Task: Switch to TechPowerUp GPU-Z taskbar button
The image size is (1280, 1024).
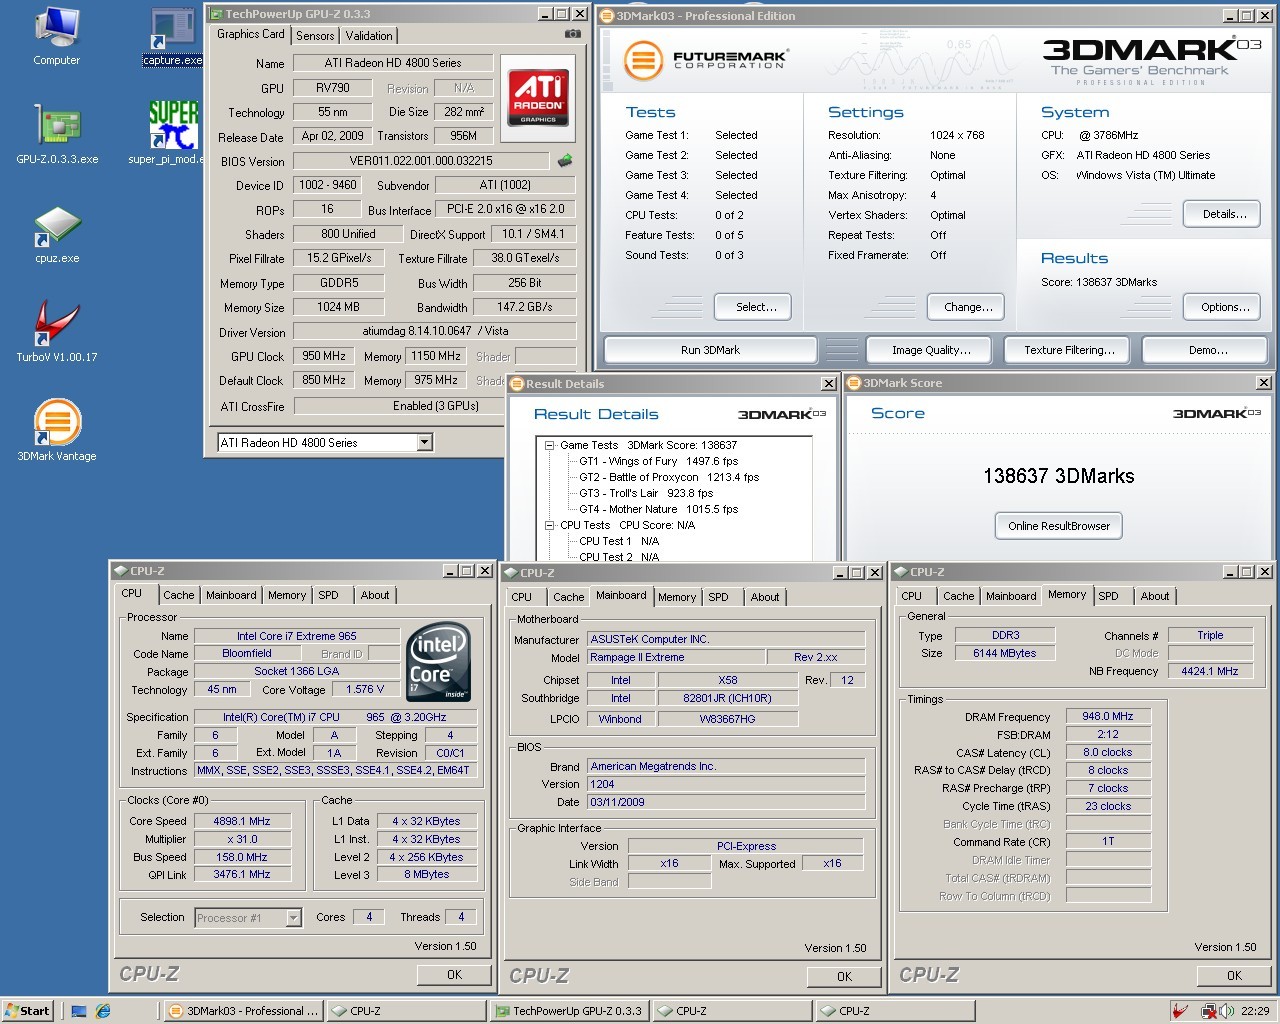Action: click(569, 1011)
